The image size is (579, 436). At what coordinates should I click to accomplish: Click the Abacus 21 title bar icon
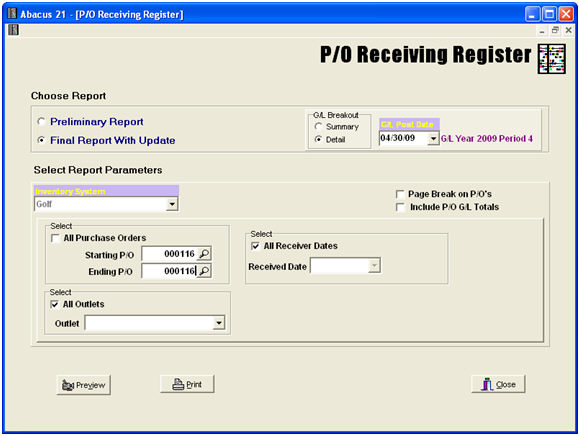[12, 14]
